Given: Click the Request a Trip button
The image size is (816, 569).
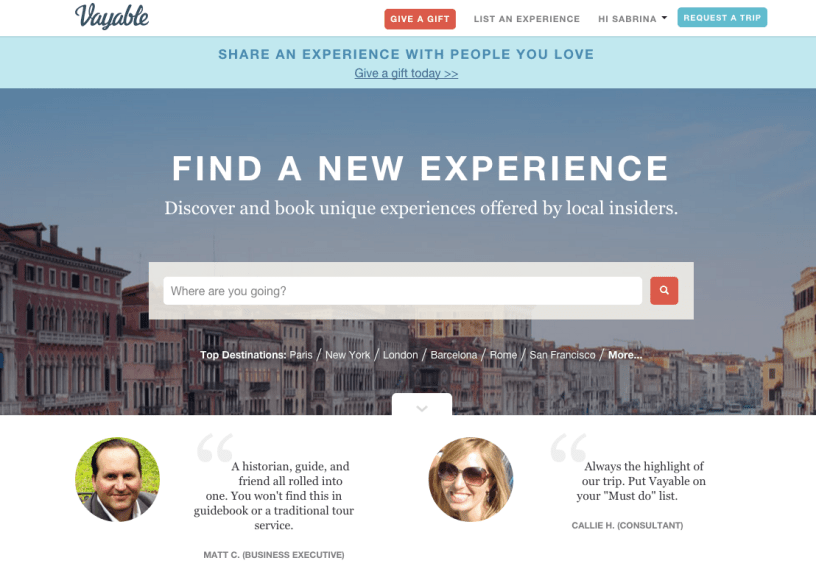Looking at the screenshot, I should (x=722, y=18).
